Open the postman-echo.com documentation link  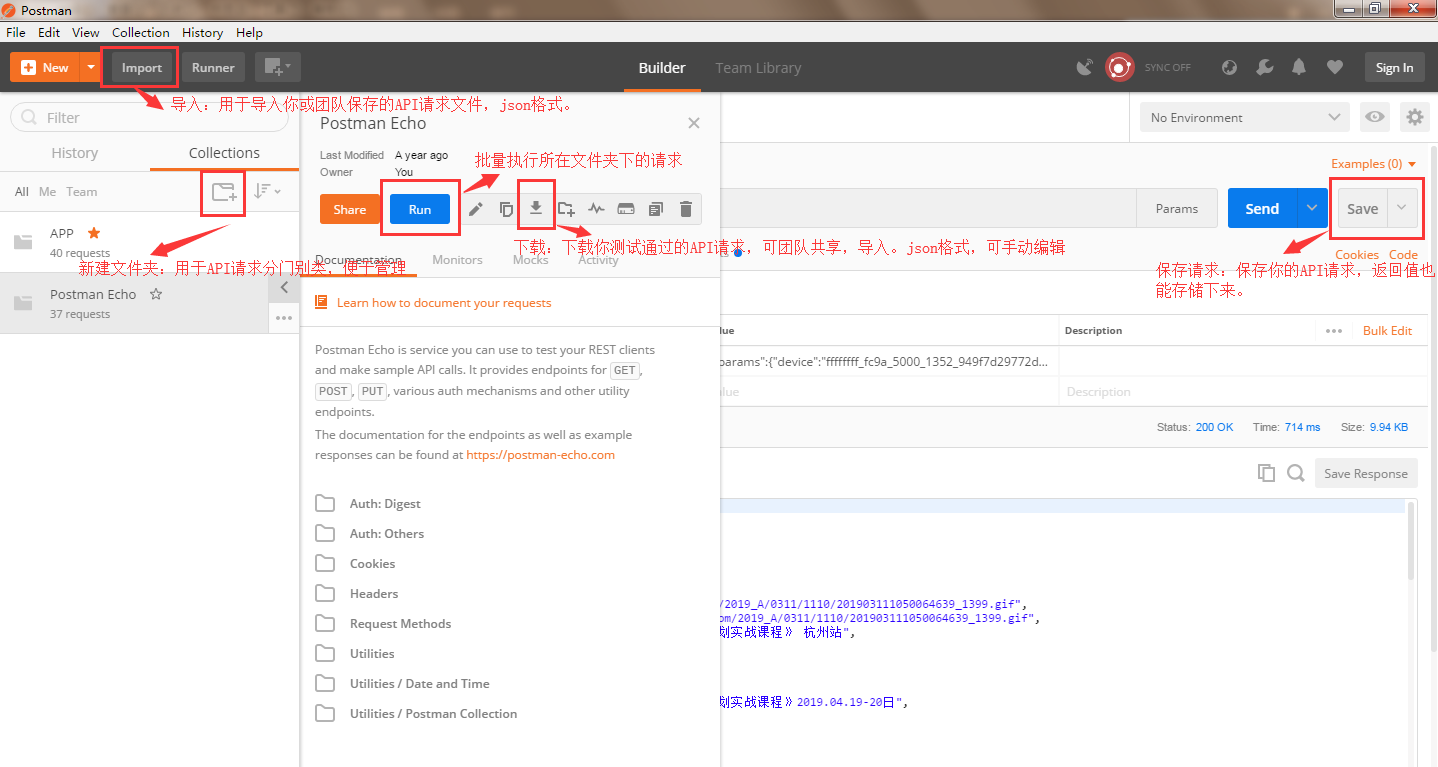(540, 454)
